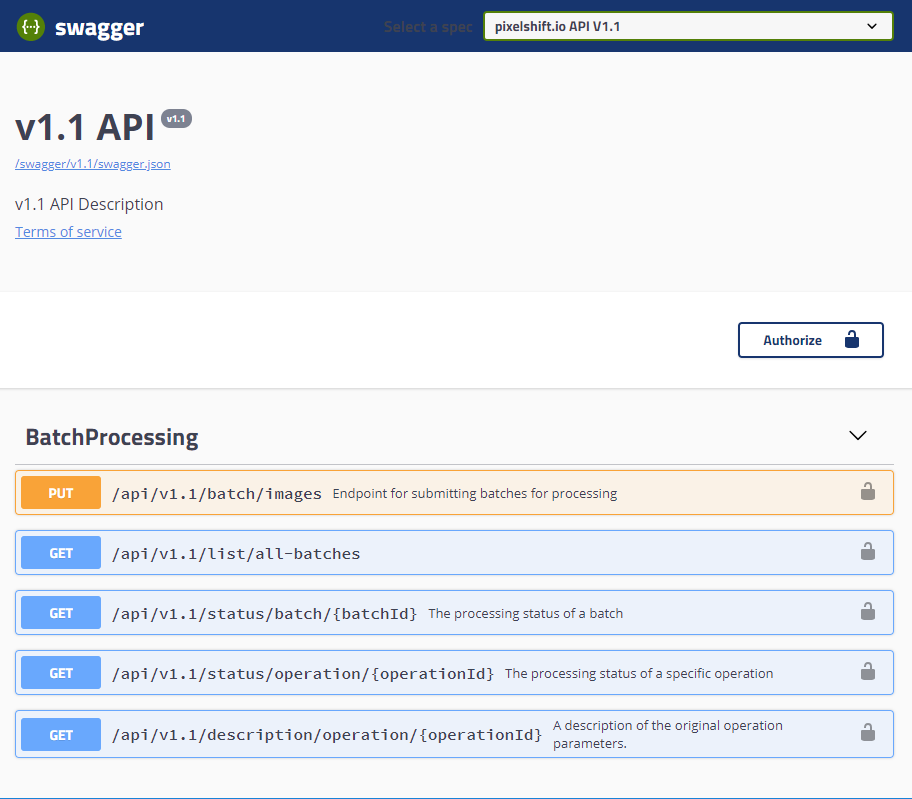This screenshot has width=912, height=799.
Task: Click the lock icon on the PUT batch/images row
Action: 868,491
